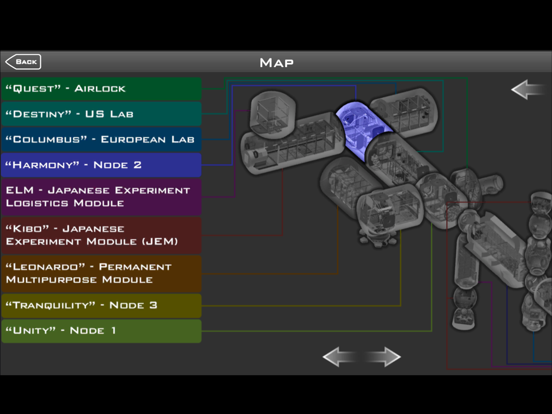Image resolution: width=552 pixels, height=414 pixels.
Task: Select the "Tranquility" - Node 3 entry
Action: [x=101, y=305]
